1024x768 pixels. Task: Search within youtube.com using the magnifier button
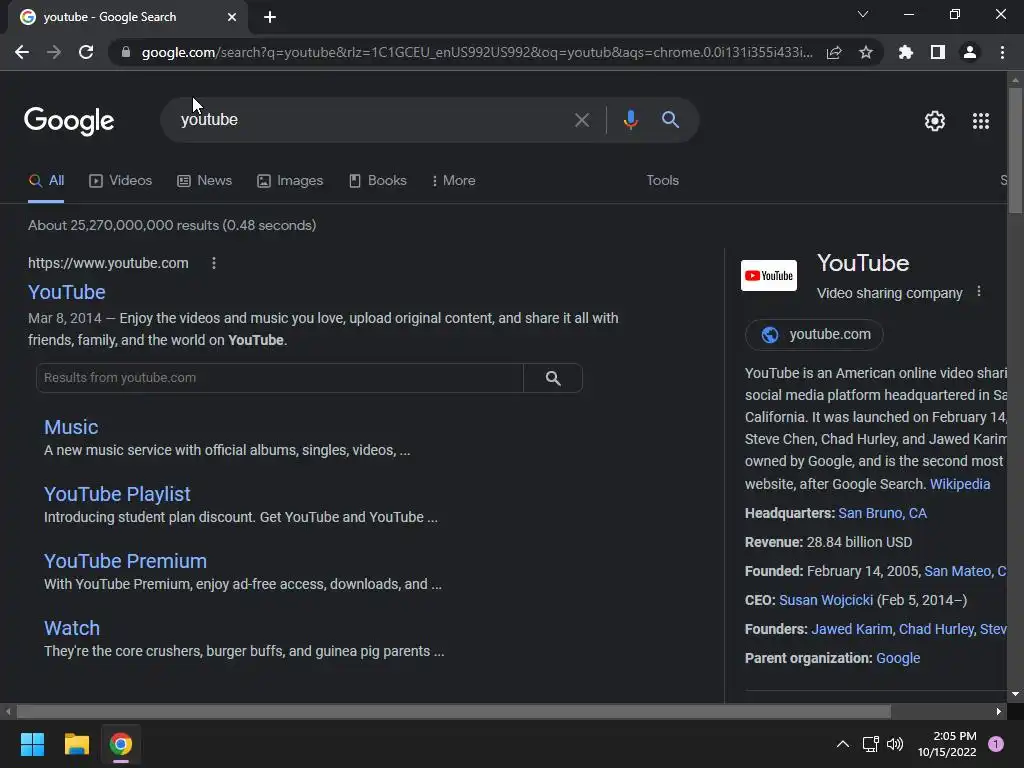[553, 378]
